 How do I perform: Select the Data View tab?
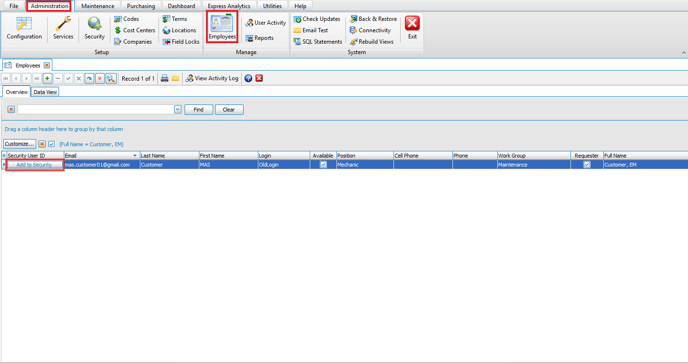[45, 92]
